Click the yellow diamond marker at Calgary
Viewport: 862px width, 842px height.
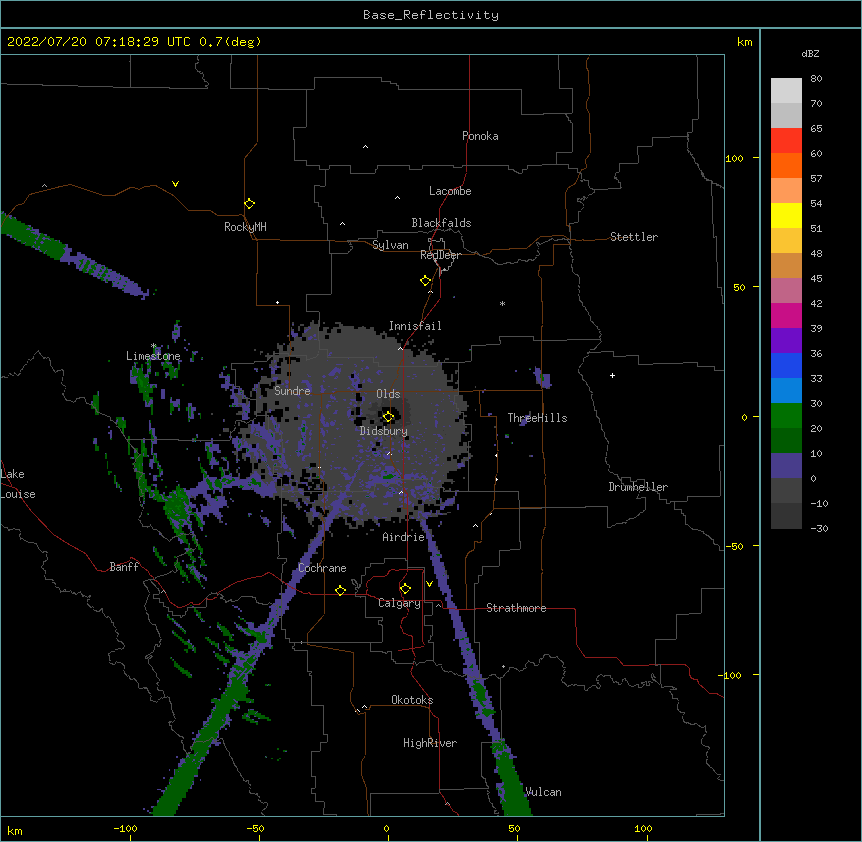[405, 589]
